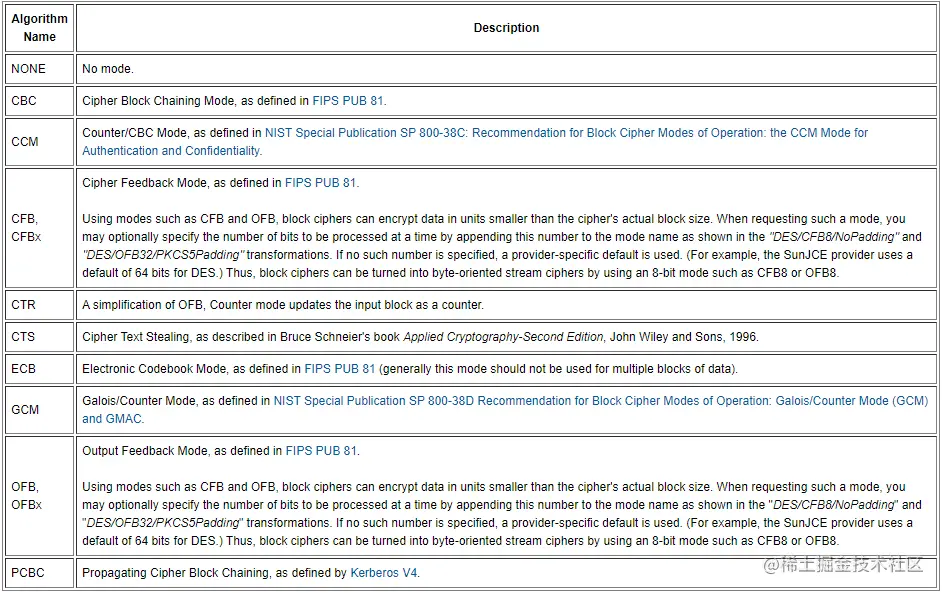Open the Kerberos V4 link
Image resolution: width=942 pixels, height=593 pixels.
click(x=384, y=573)
